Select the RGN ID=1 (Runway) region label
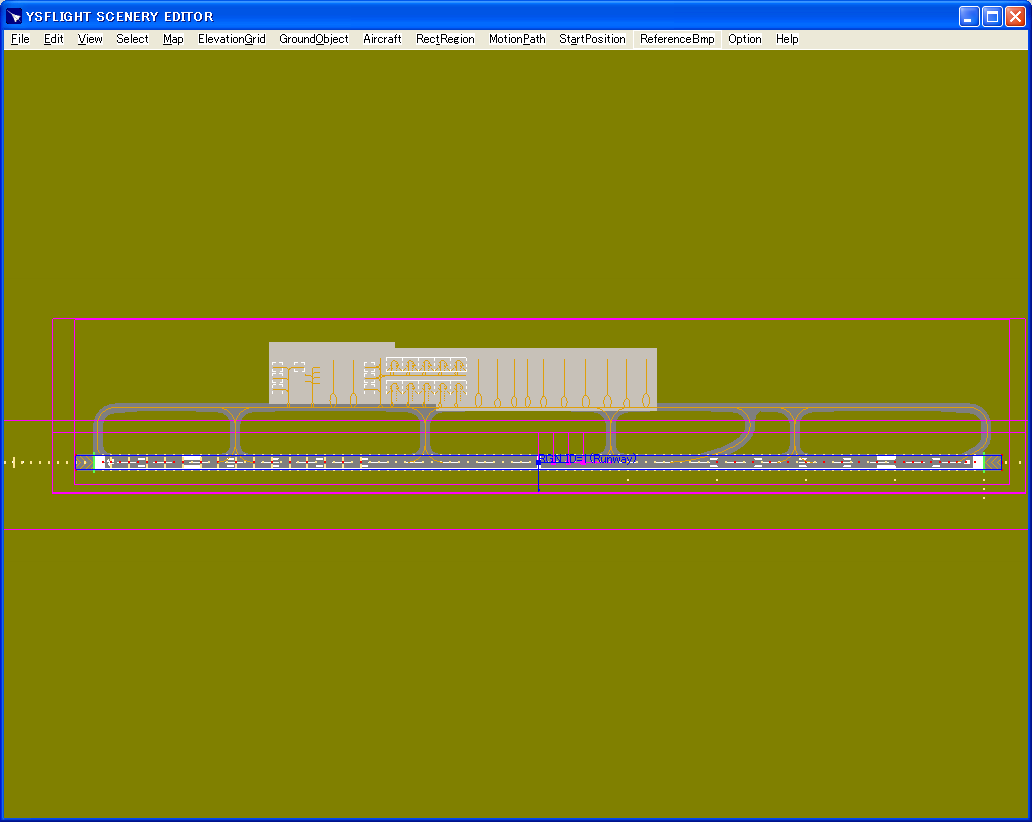Viewport: 1032px width, 822px height. [587, 459]
